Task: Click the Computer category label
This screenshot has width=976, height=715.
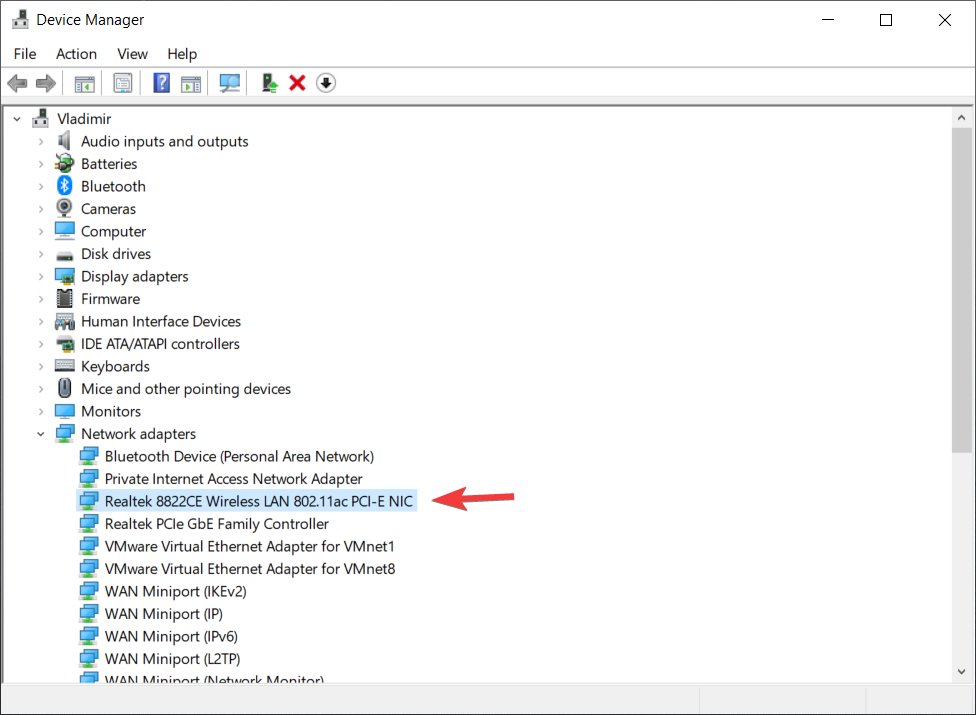Action: [x=113, y=231]
